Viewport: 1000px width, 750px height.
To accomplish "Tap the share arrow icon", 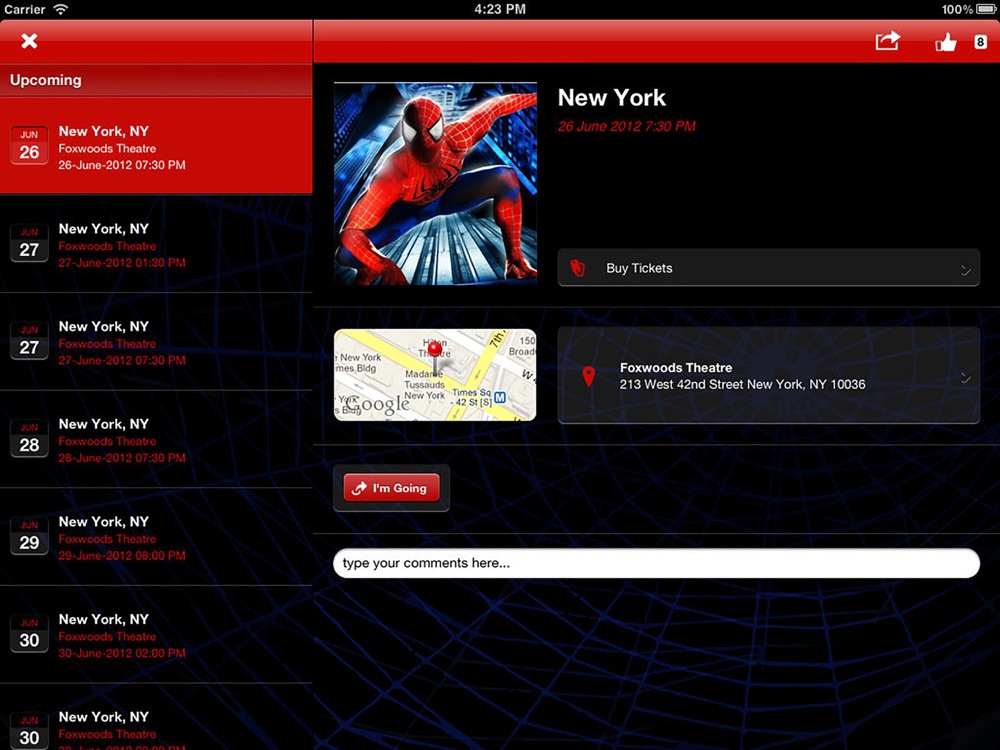I will pyautogui.click(x=888, y=41).
